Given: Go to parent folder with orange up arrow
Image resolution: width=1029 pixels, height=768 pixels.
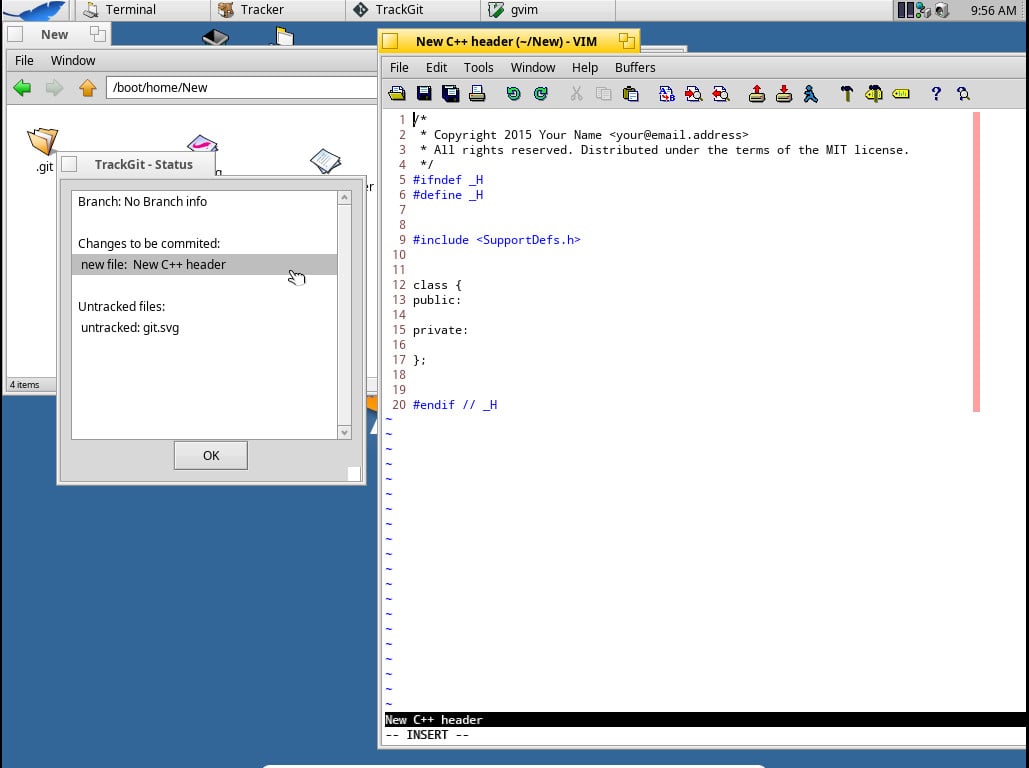Looking at the screenshot, I should pos(87,88).
